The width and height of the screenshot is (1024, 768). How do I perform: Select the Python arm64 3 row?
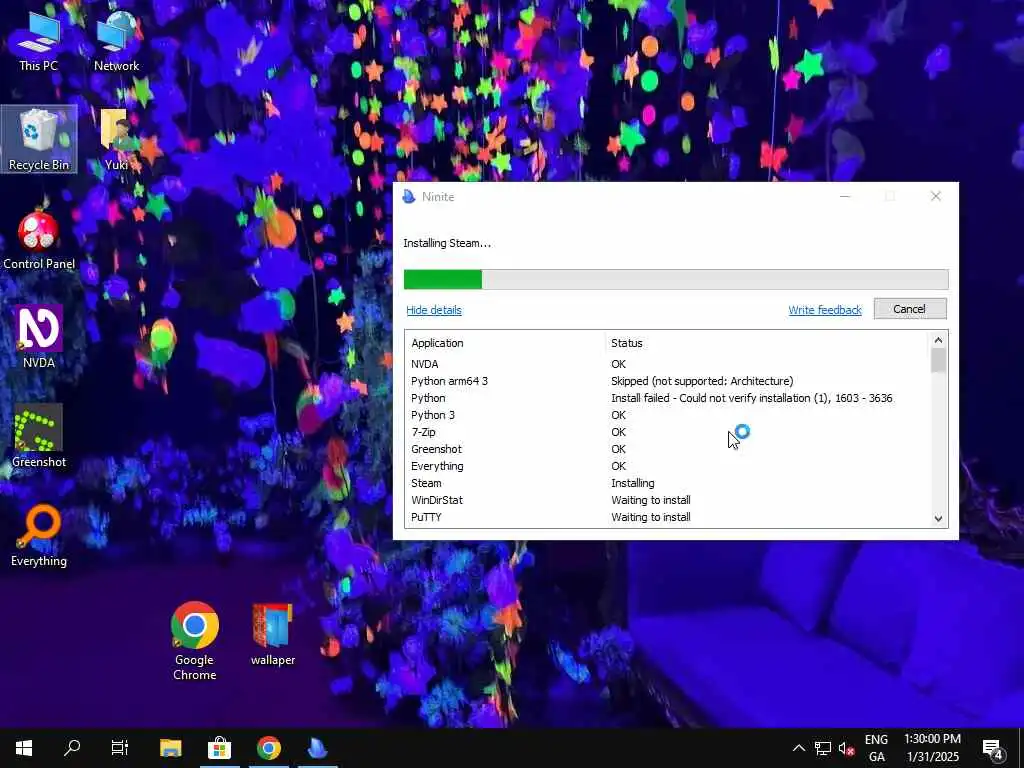(x=667, y=381)
